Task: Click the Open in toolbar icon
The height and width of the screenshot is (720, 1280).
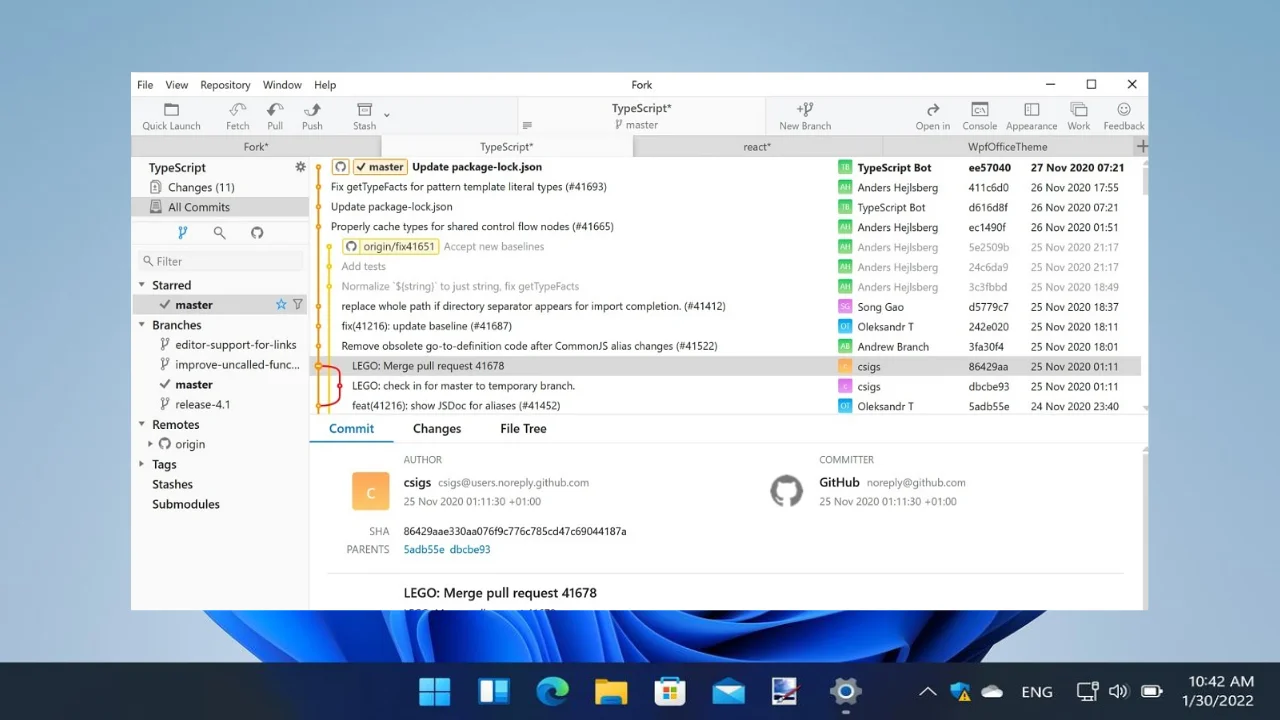Action: [933, 116]
